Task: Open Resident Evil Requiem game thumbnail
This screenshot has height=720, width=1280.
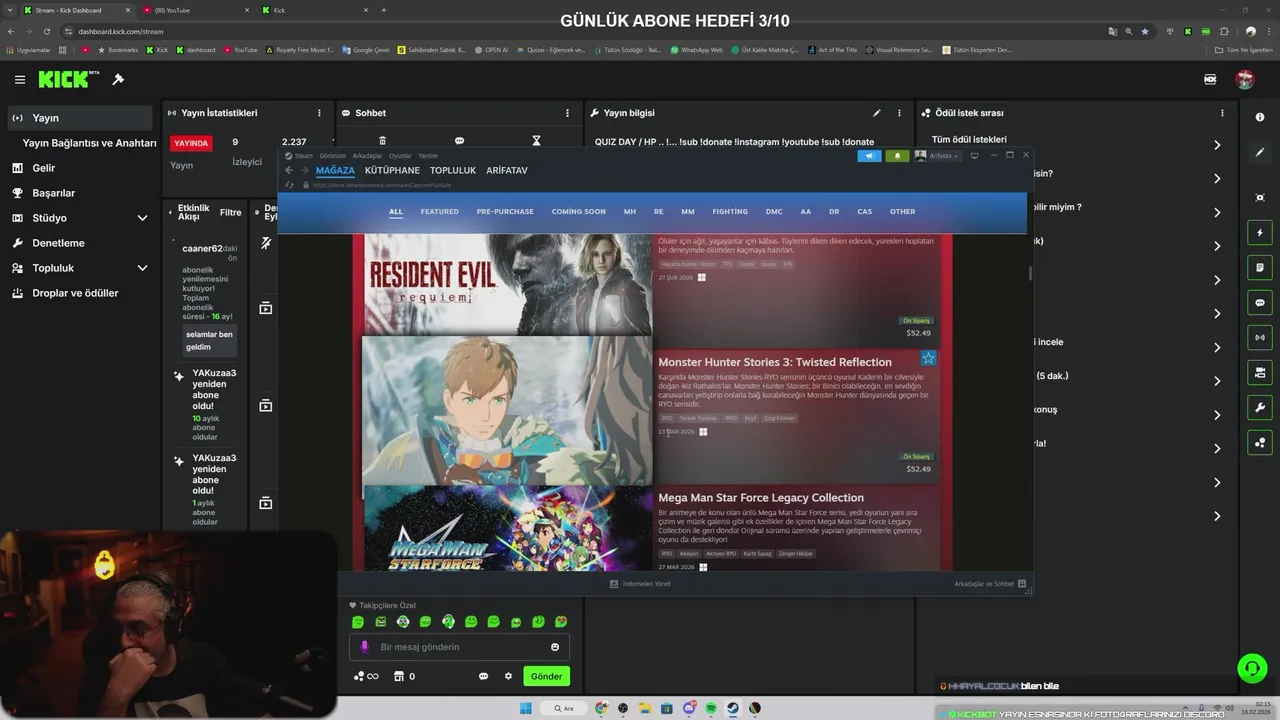Action: pyautogui.click(x=506, y=285)
